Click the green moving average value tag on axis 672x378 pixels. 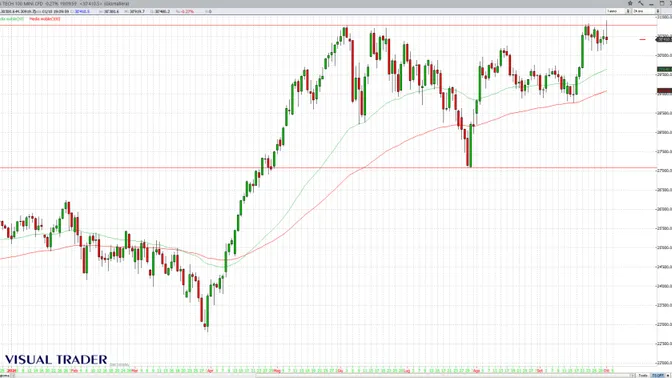tap(664, 69)
